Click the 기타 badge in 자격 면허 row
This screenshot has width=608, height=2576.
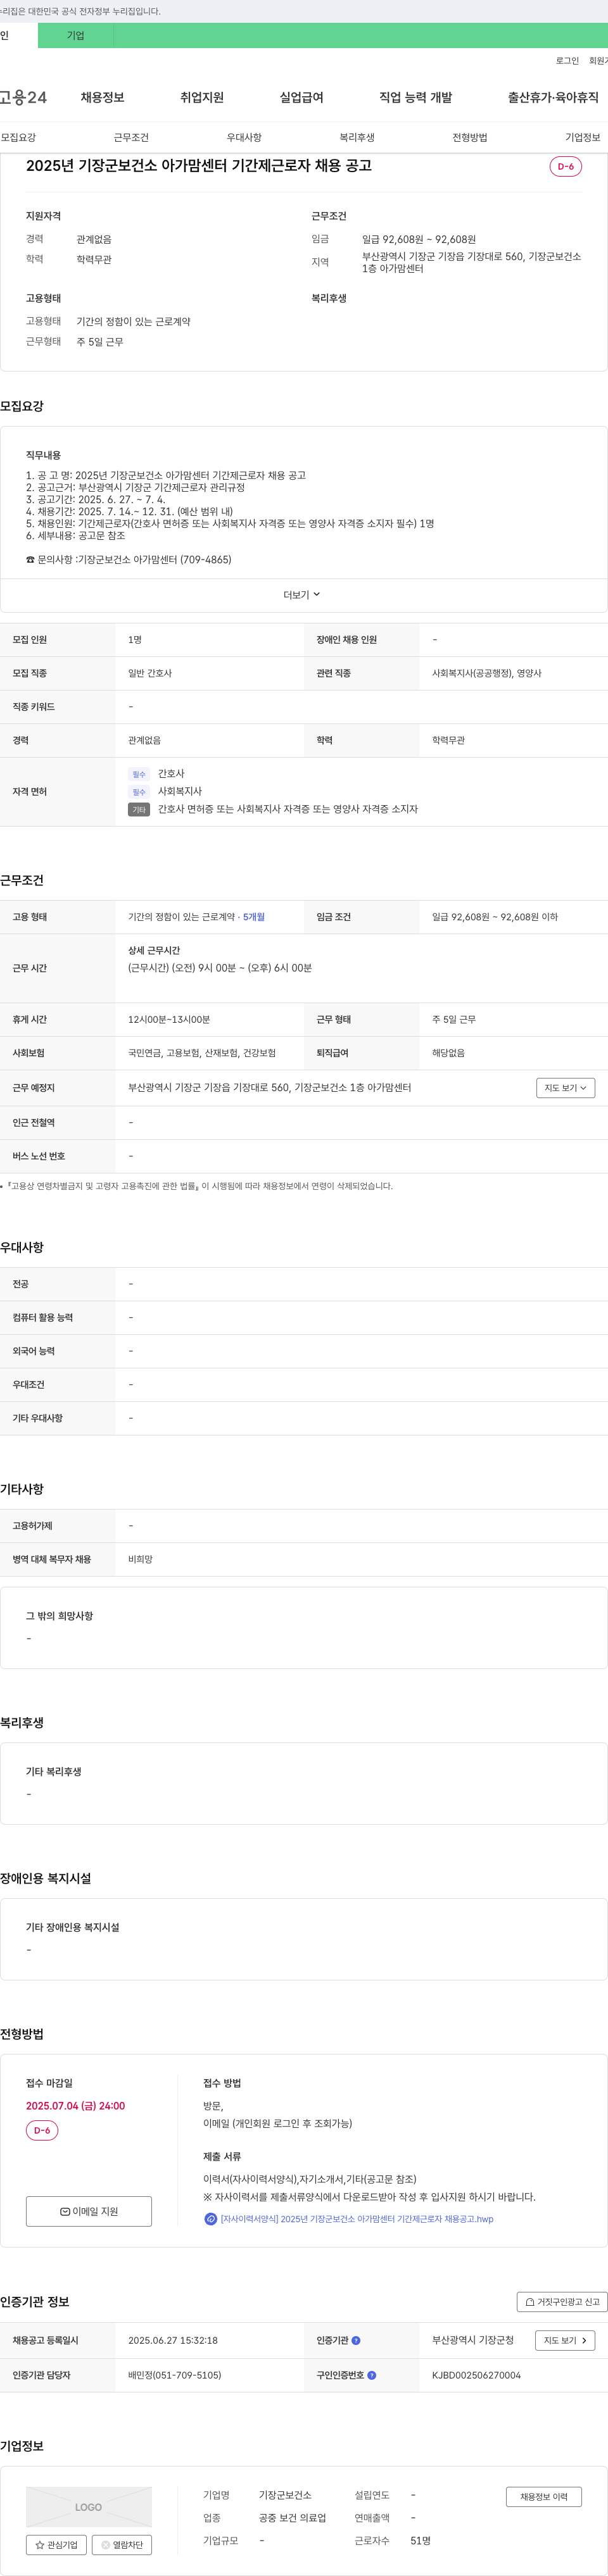coord(139,810)
